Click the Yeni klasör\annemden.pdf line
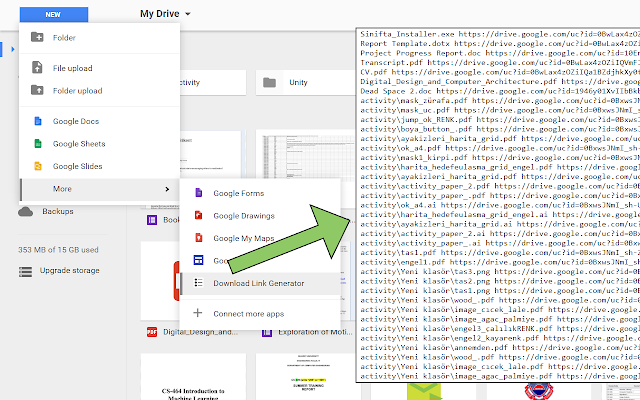This screenshot has height=400, width=640. (x=500, y=347)
